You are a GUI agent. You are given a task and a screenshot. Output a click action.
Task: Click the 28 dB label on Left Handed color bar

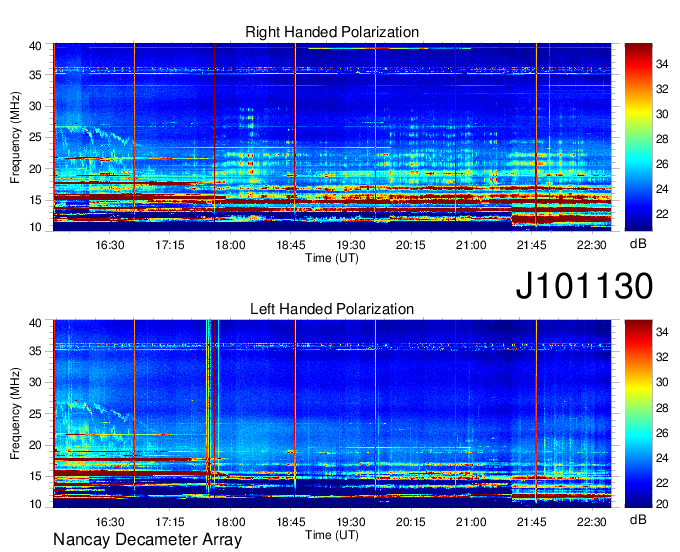pyautogui.click(x=662, y=408)
